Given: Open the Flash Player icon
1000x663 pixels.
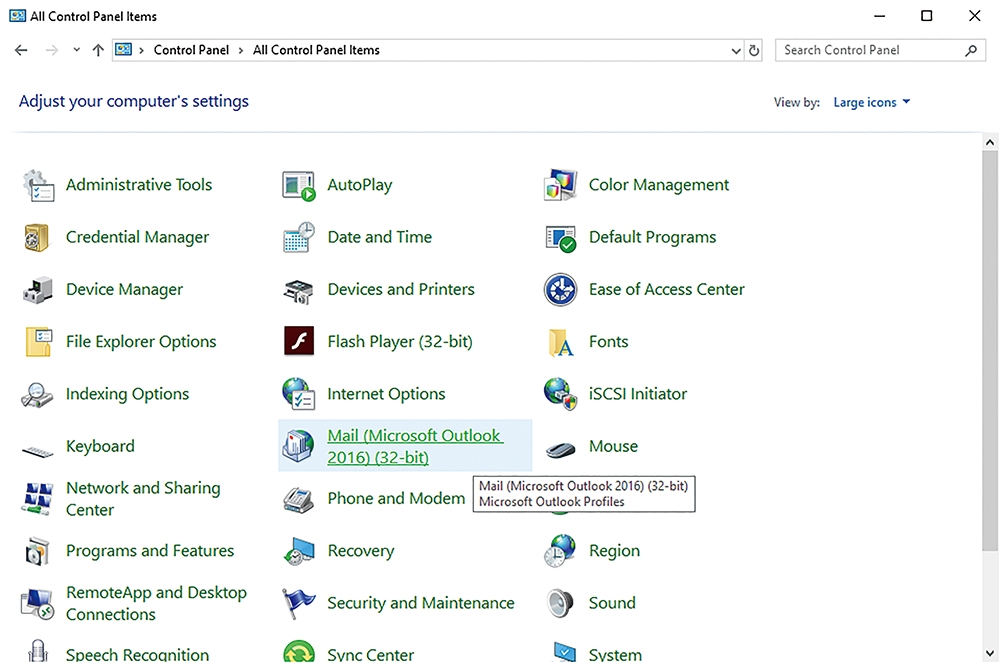Looking at the screenshot, I should click(x=298, y=341).
